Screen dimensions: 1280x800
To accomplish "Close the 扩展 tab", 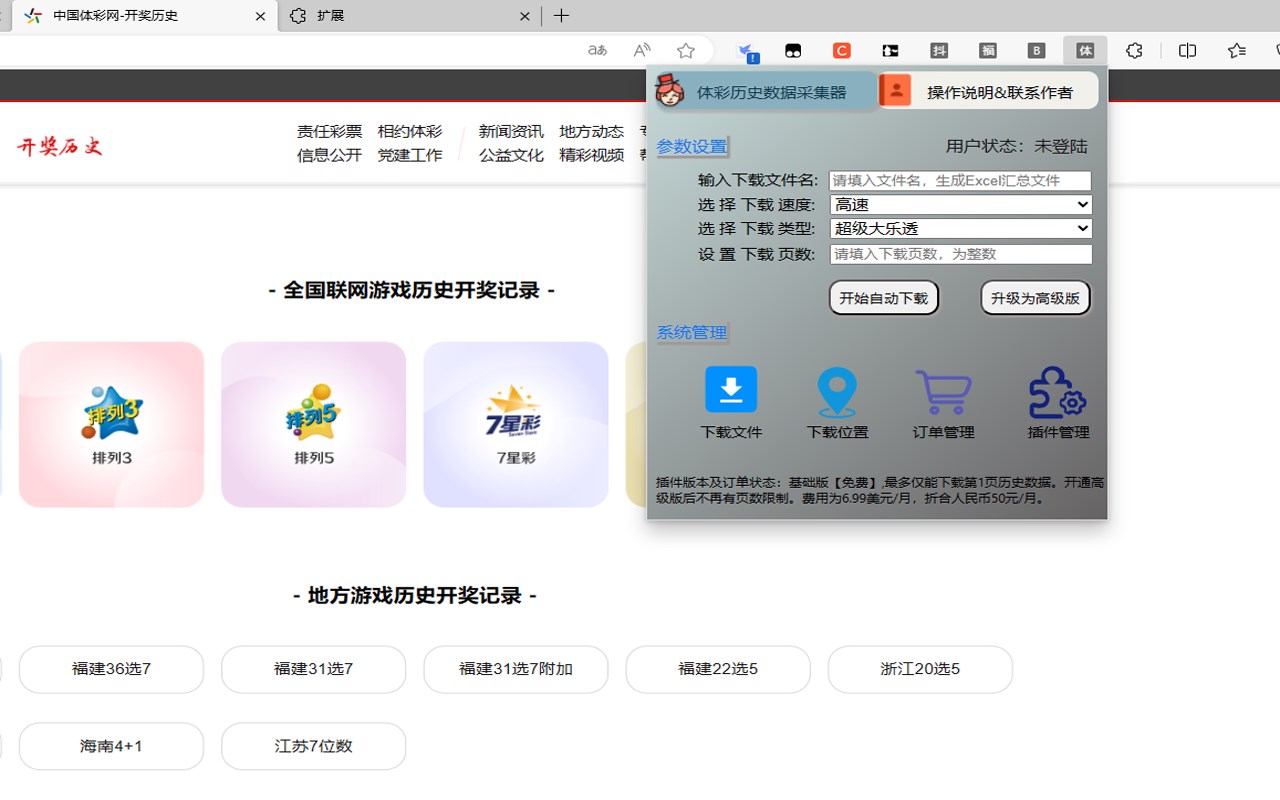I will (525, 16).
